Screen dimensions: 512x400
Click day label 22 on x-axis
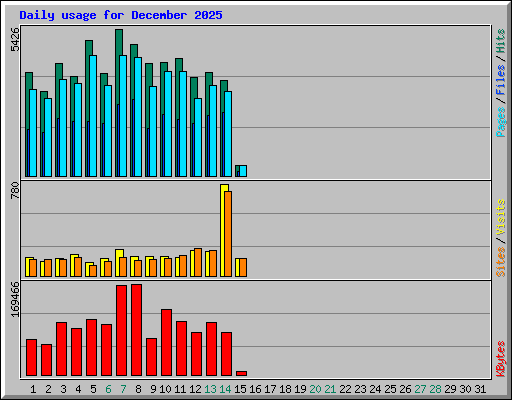pyautogui.click(x=345, y=389)
